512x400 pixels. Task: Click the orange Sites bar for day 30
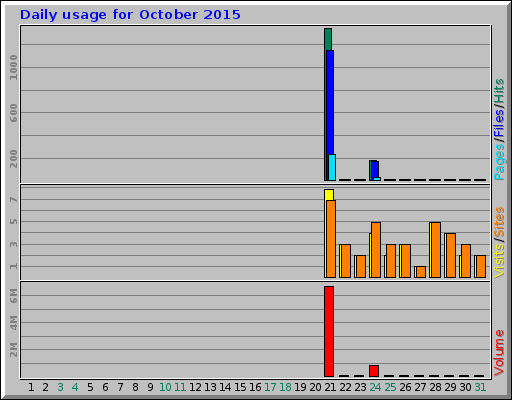[466, 261]
